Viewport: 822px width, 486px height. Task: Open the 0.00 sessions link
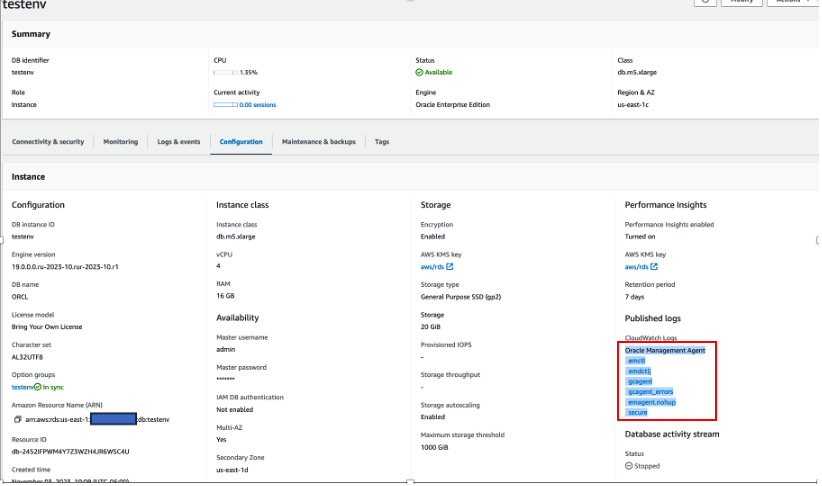[257, 105]
